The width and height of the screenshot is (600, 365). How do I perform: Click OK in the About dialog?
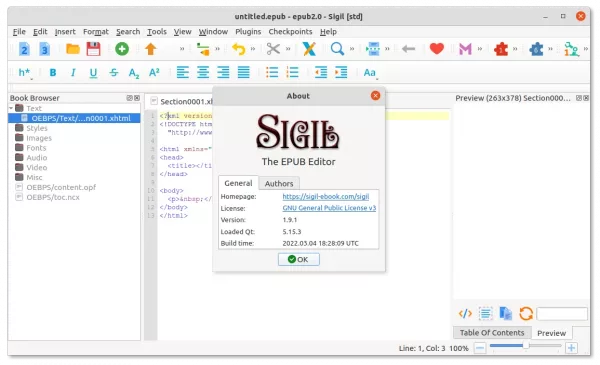click(298, 259)
